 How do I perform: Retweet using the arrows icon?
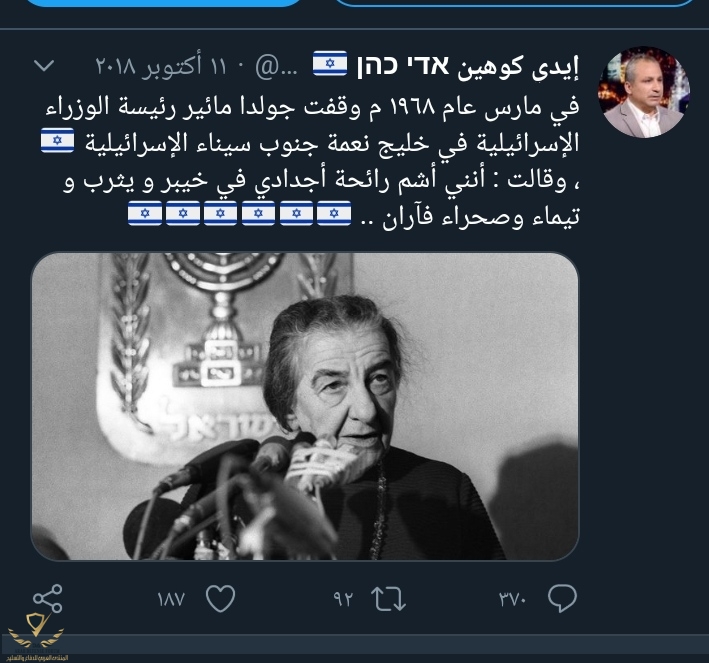tap(388, 599)
